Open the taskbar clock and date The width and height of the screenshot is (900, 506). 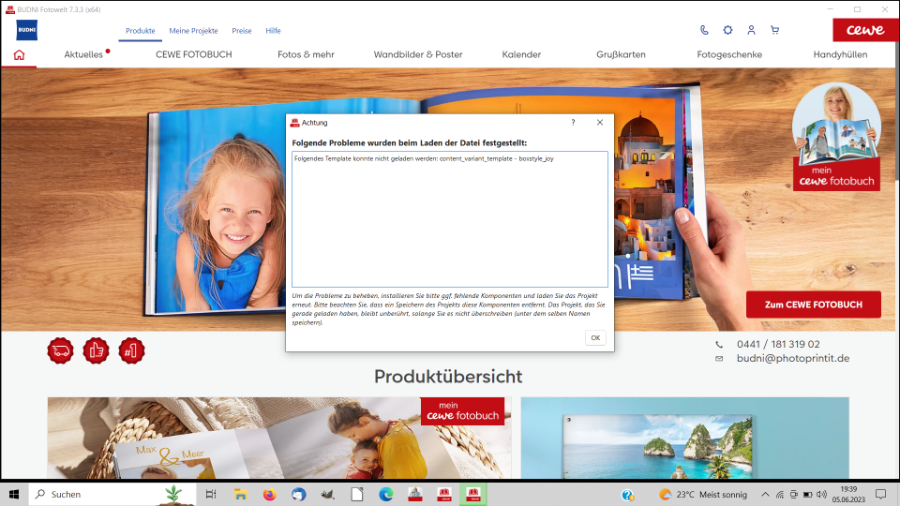tap(848, 494)
